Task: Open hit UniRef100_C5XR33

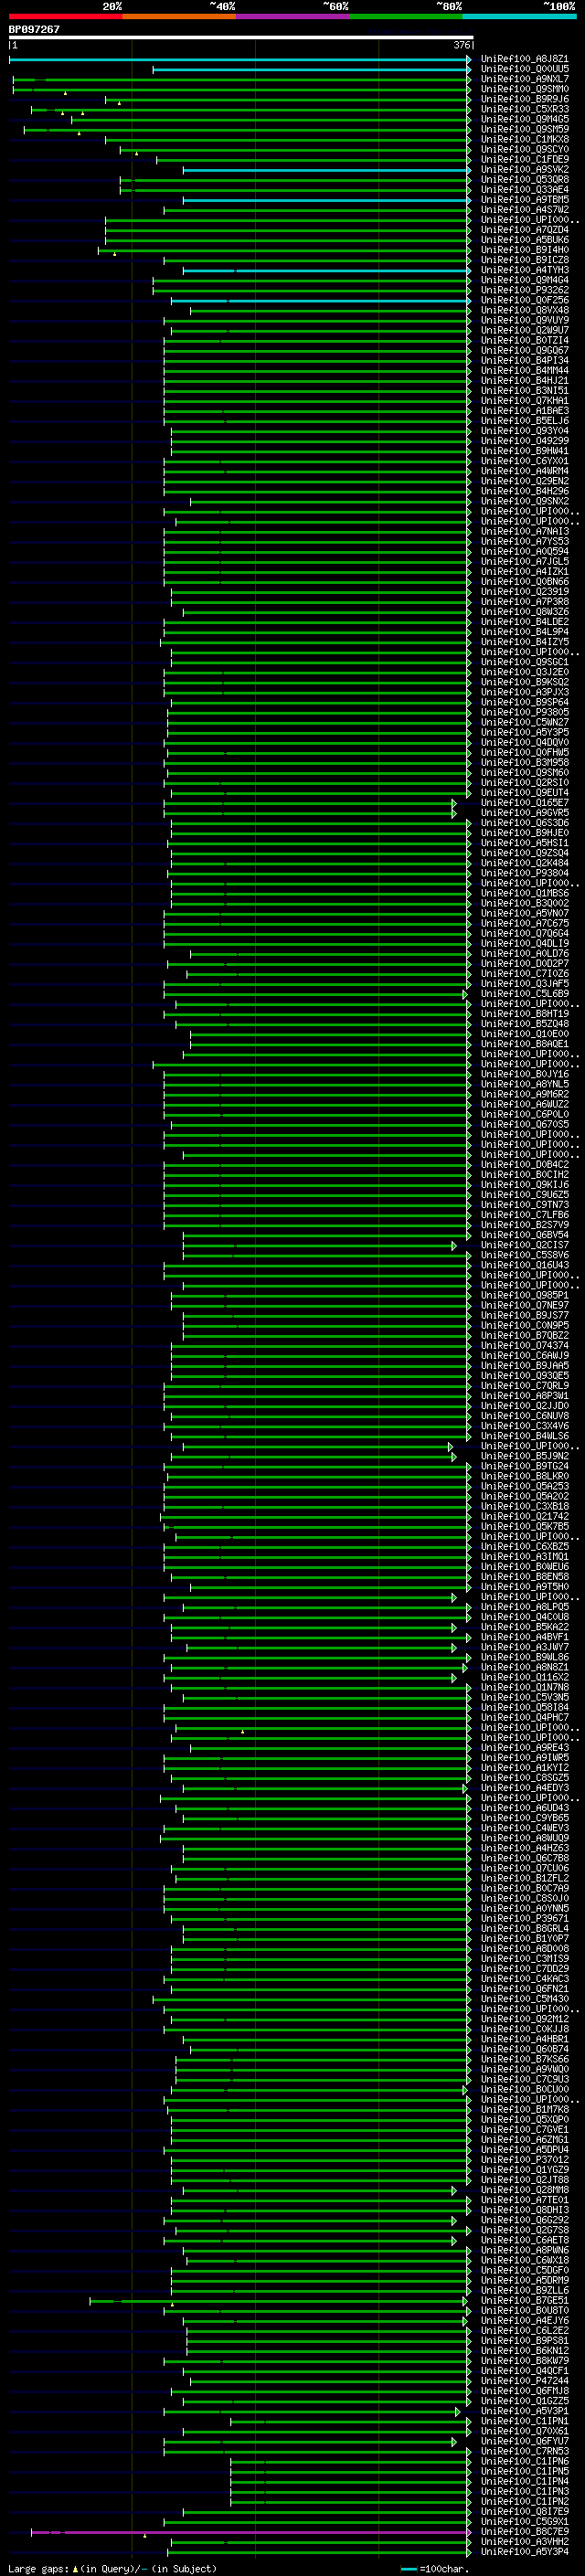Action: click(525, 109)
